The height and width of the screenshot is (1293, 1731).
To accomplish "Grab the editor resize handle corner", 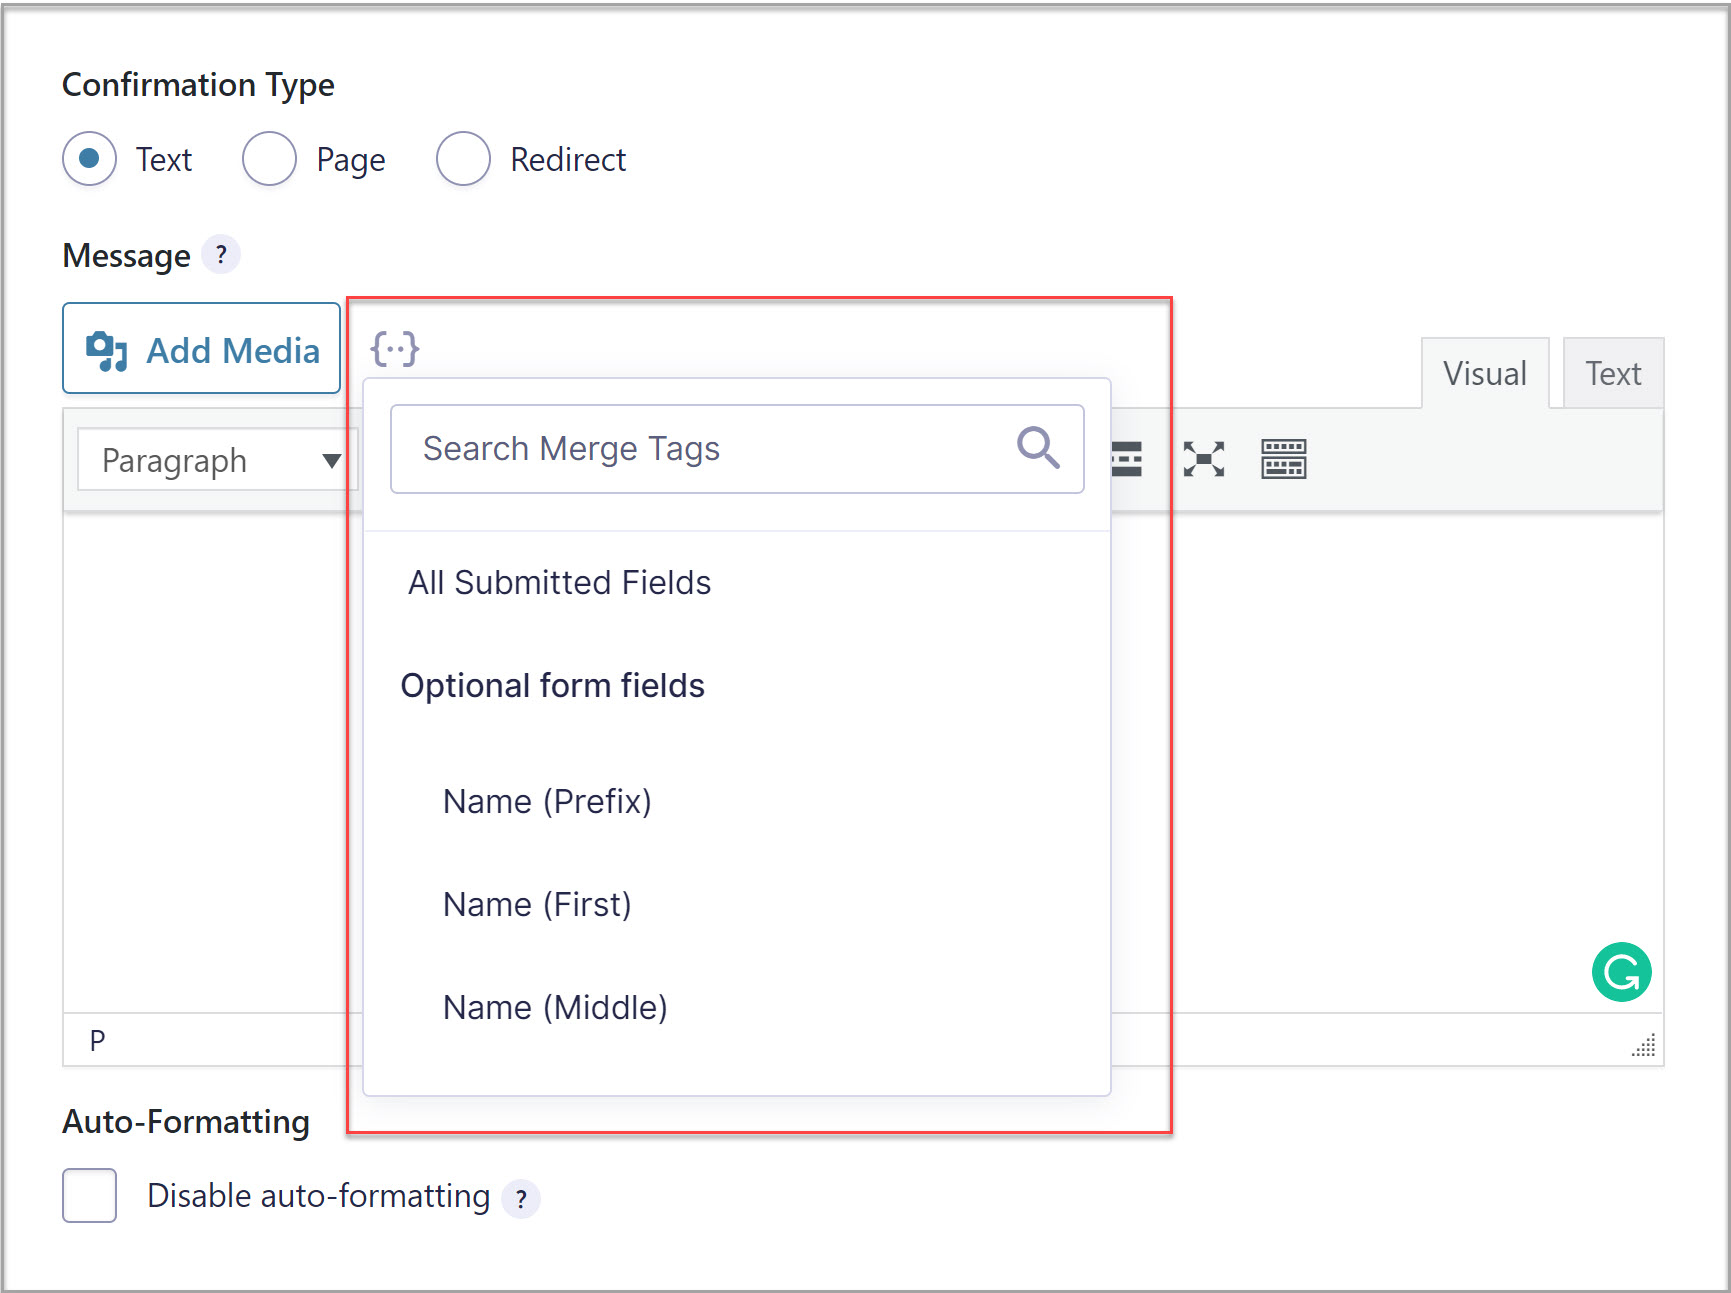I will click(x=1643, y=1045).
